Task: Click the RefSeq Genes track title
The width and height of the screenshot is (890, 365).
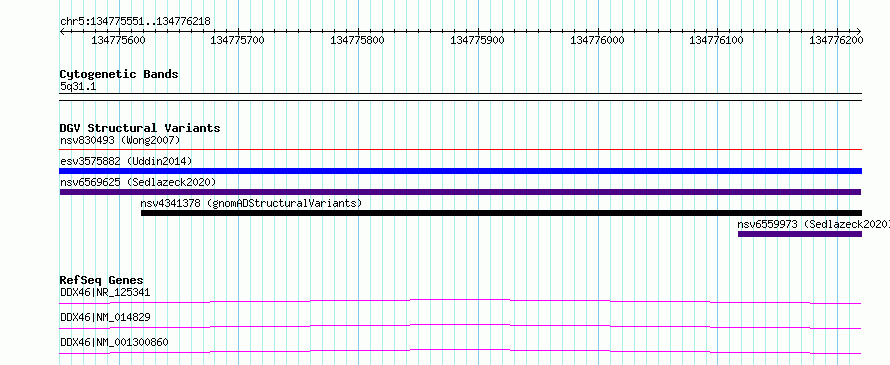Action: point(101,280)
